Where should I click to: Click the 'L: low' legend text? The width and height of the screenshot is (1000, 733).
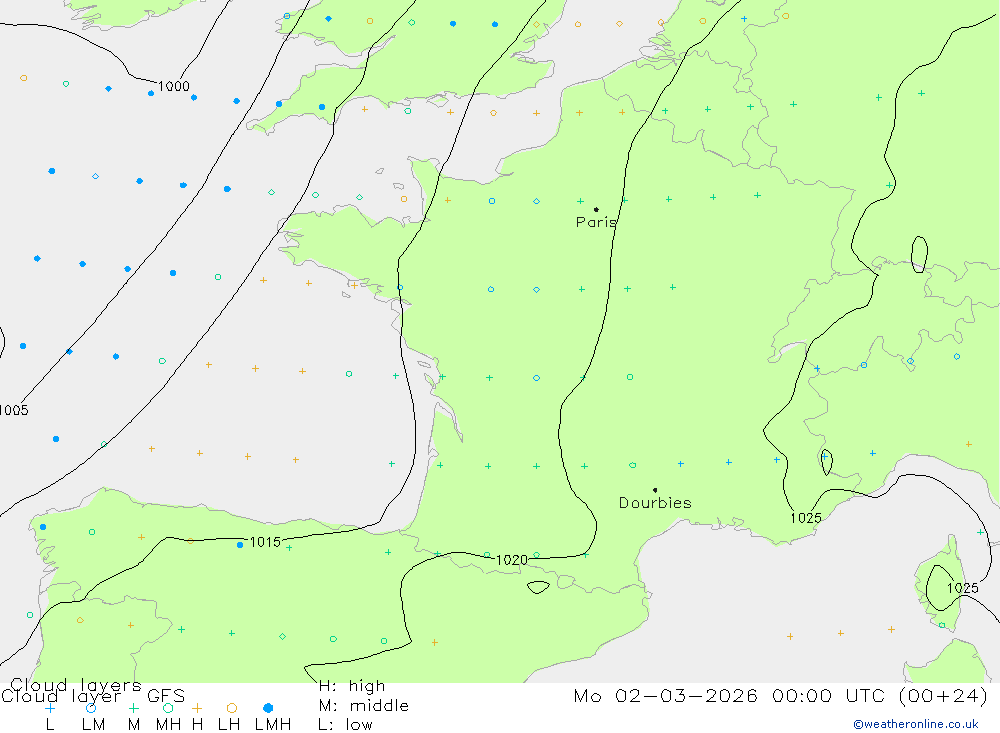click(x=345, y=725)
